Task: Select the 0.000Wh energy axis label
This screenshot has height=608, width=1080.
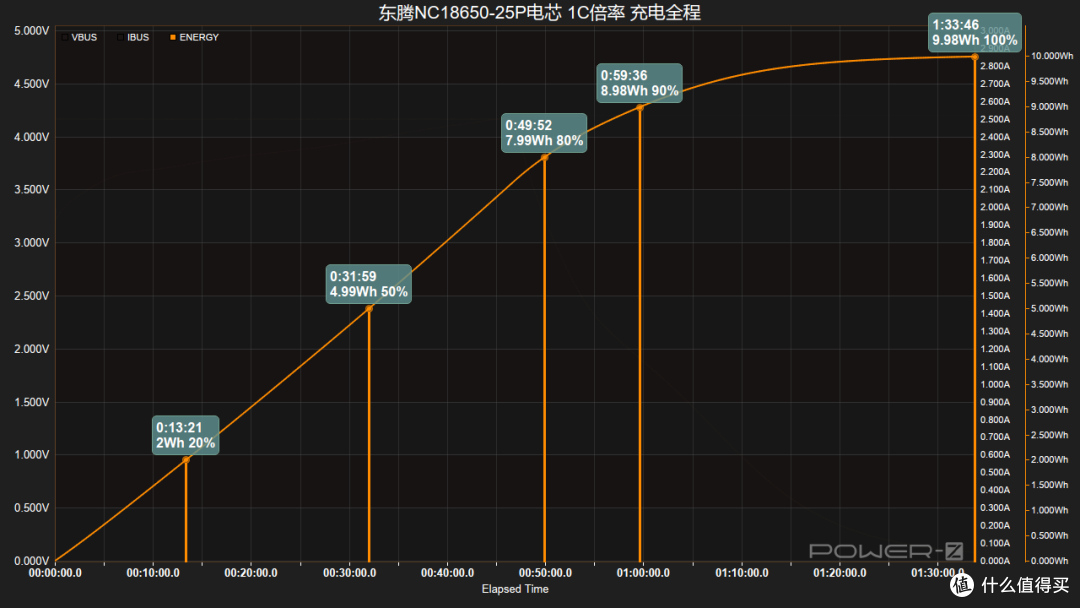Action: click(1050, 561)
